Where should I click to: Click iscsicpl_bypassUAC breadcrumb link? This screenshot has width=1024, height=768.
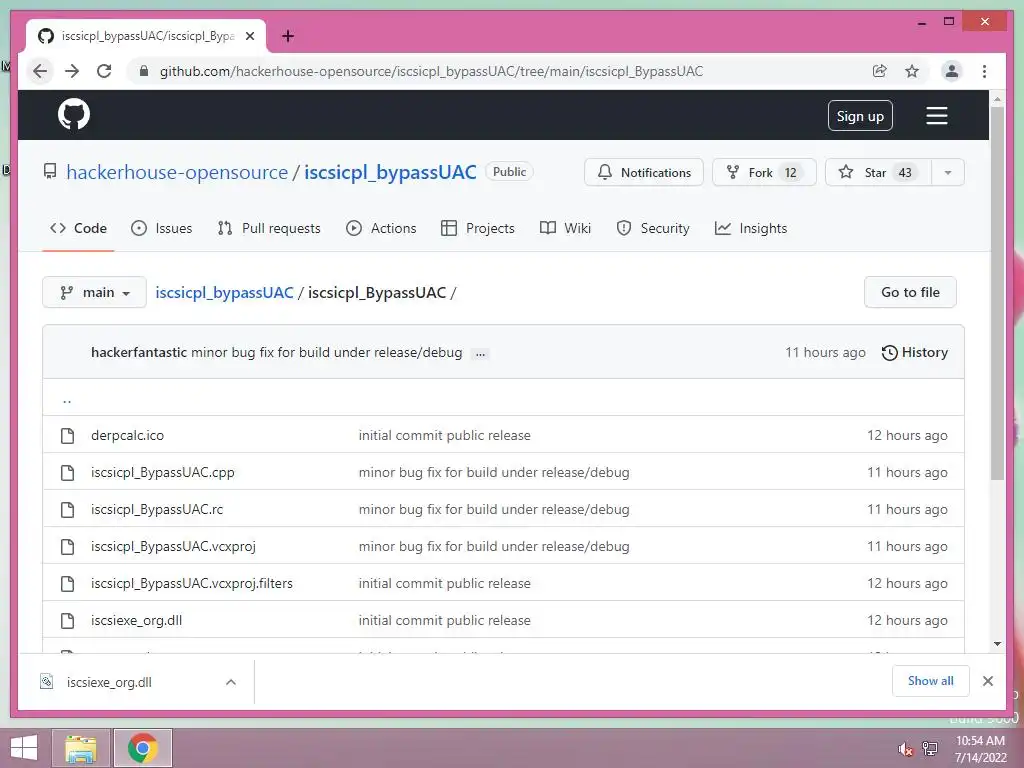(225, 293)
